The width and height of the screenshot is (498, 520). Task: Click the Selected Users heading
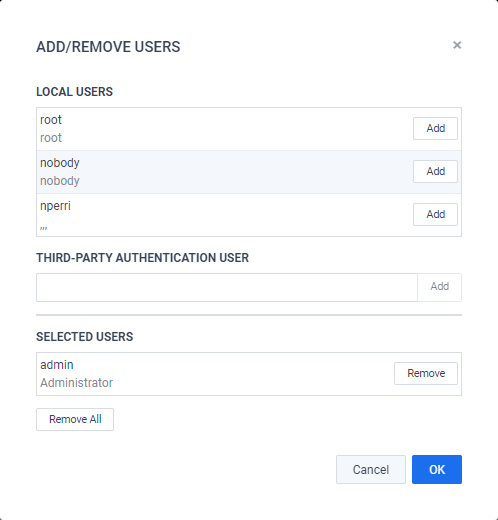pos(85,337)
